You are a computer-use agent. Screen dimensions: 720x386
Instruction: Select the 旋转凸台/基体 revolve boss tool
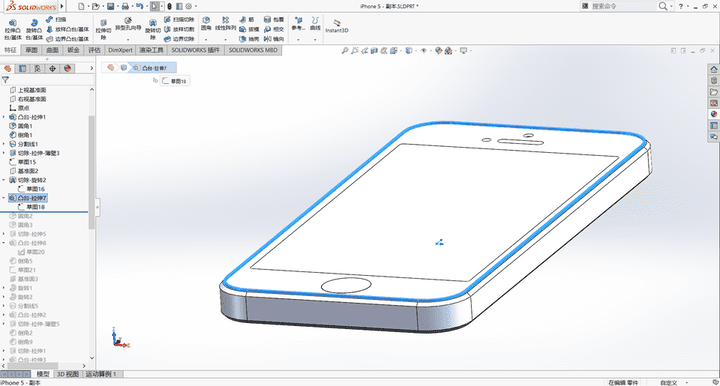pos(34,30)
